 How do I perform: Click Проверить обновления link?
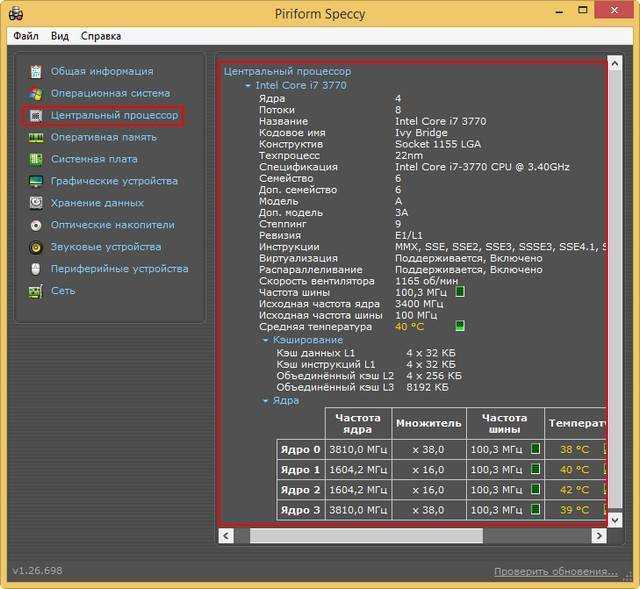click(556, 571)
